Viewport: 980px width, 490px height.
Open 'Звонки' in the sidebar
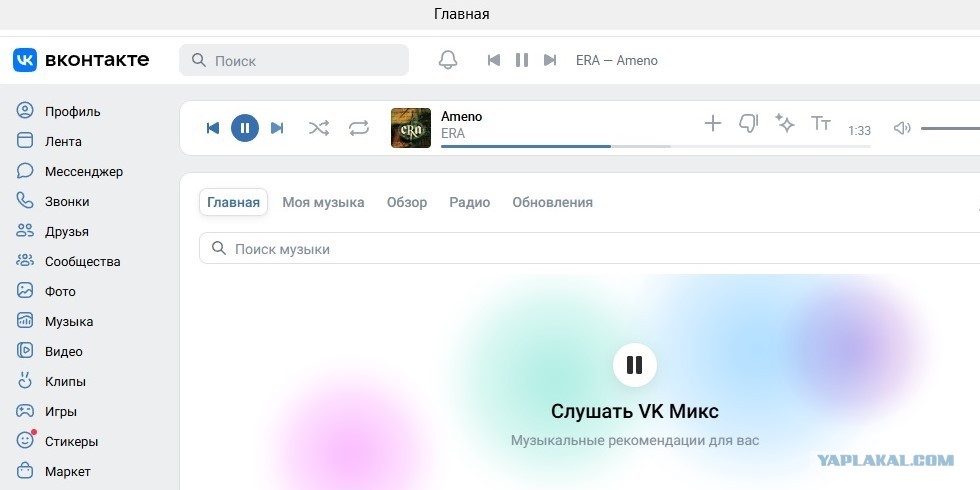click(52, 201)
